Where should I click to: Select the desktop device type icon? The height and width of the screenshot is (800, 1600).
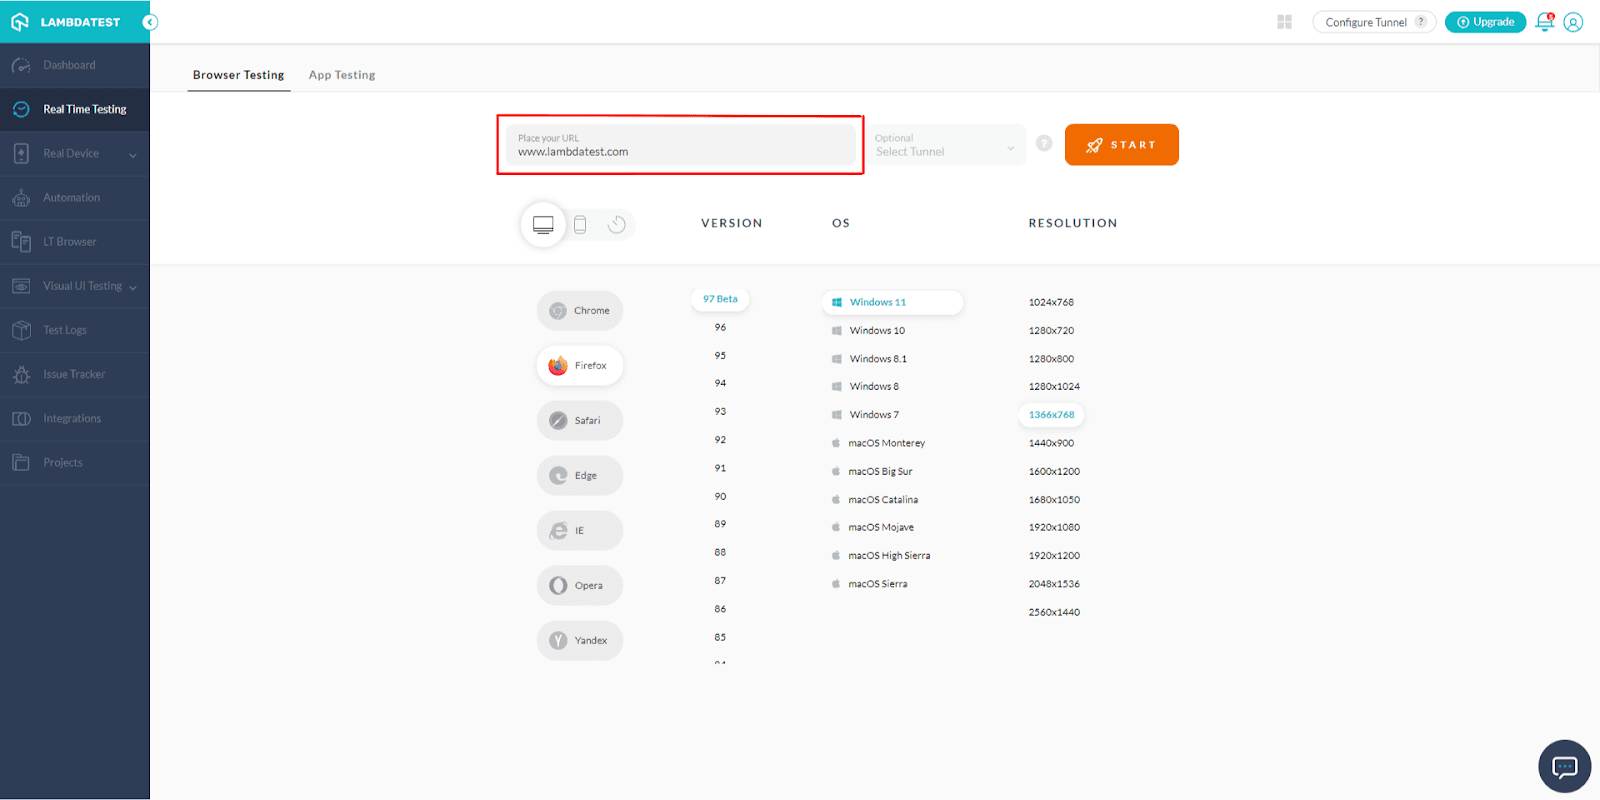point(543,225)
